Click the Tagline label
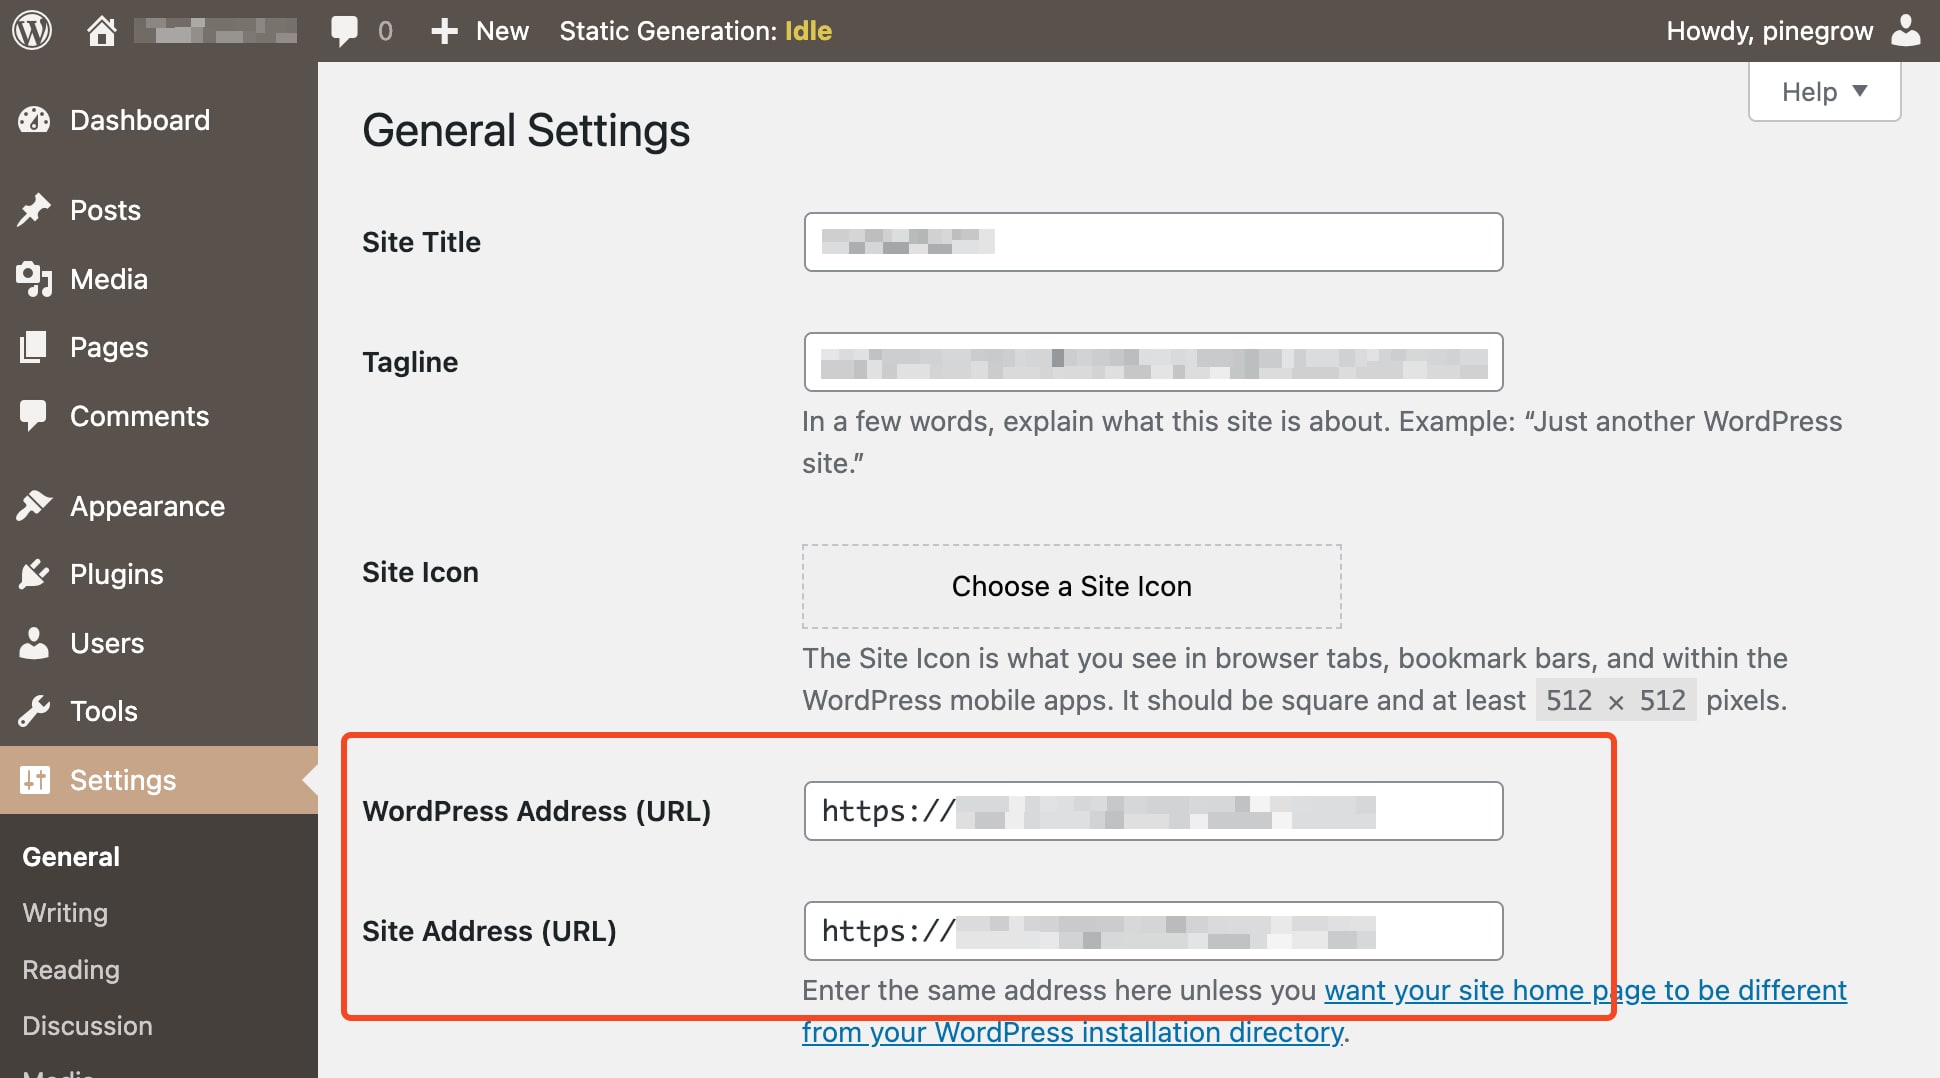 410,362
